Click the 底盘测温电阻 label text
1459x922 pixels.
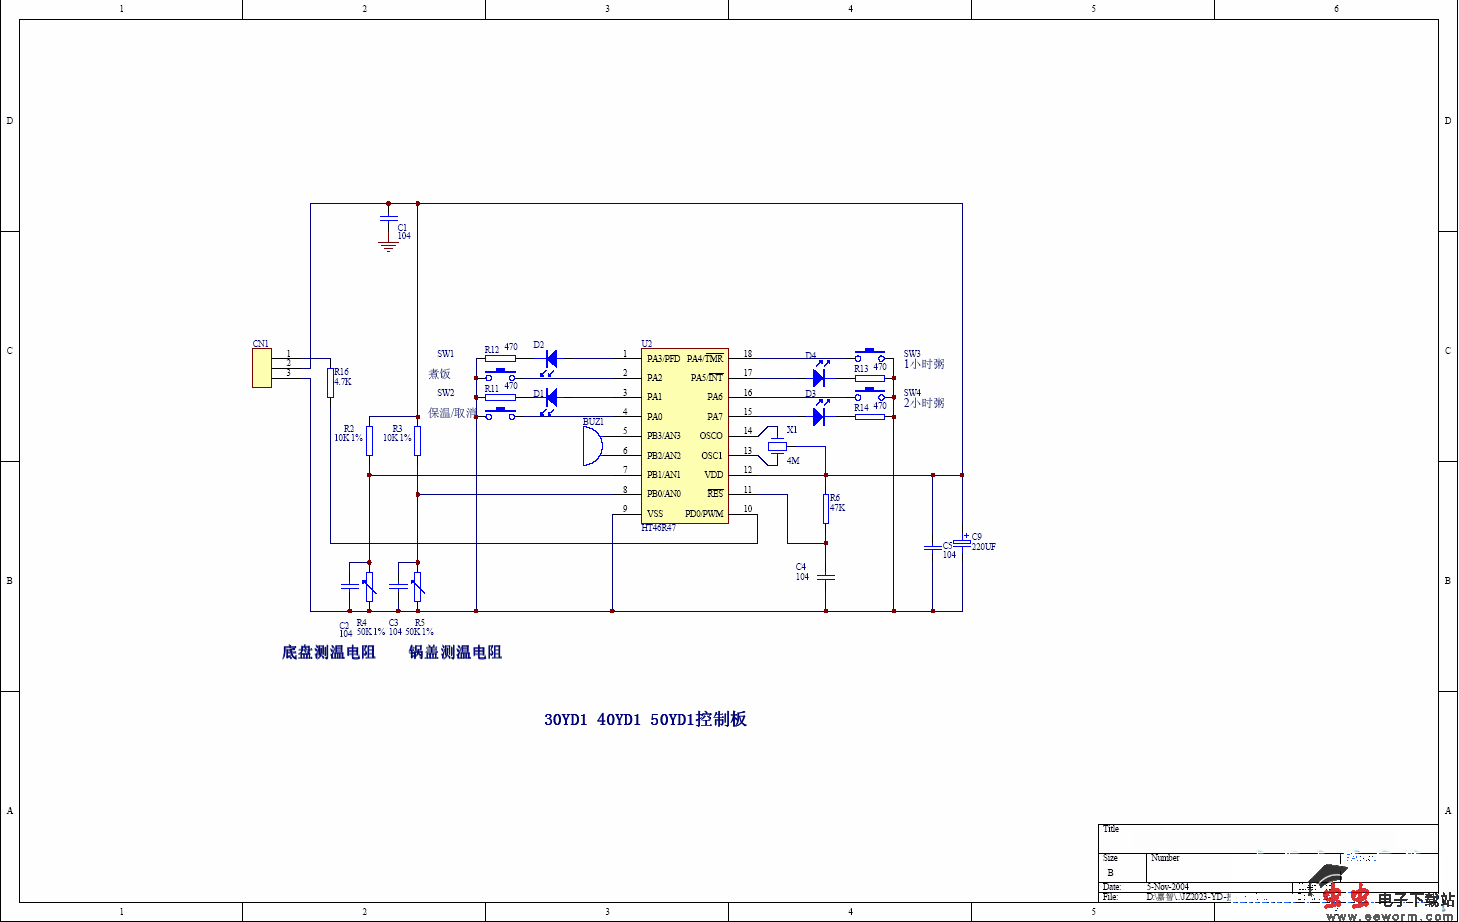point(328,652)
